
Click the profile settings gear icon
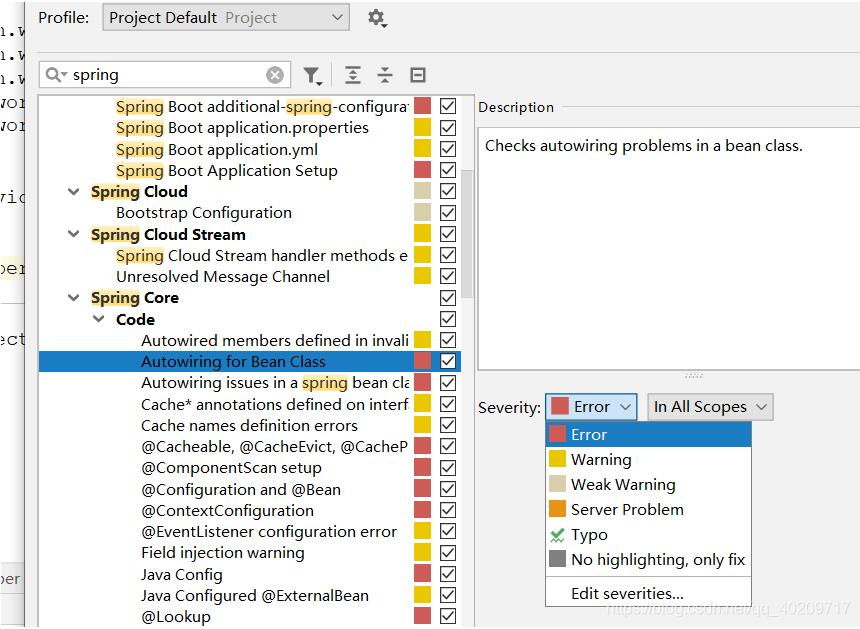point(376,18)
